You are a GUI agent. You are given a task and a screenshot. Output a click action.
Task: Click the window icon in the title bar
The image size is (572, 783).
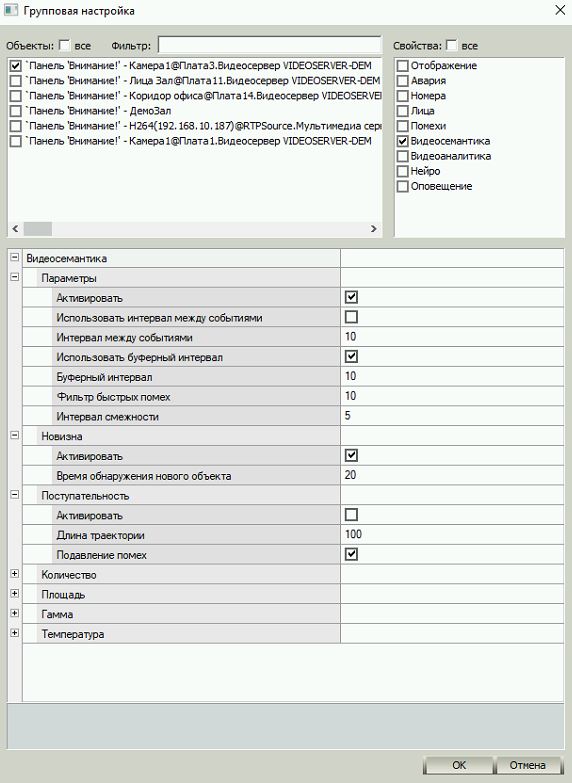tap(11, 10)
